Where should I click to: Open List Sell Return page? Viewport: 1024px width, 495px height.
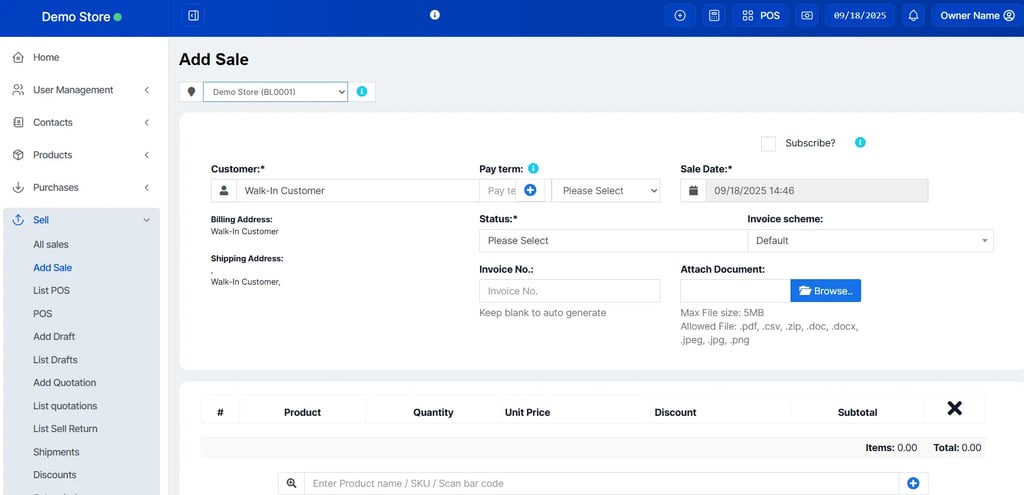pos(65,429)
